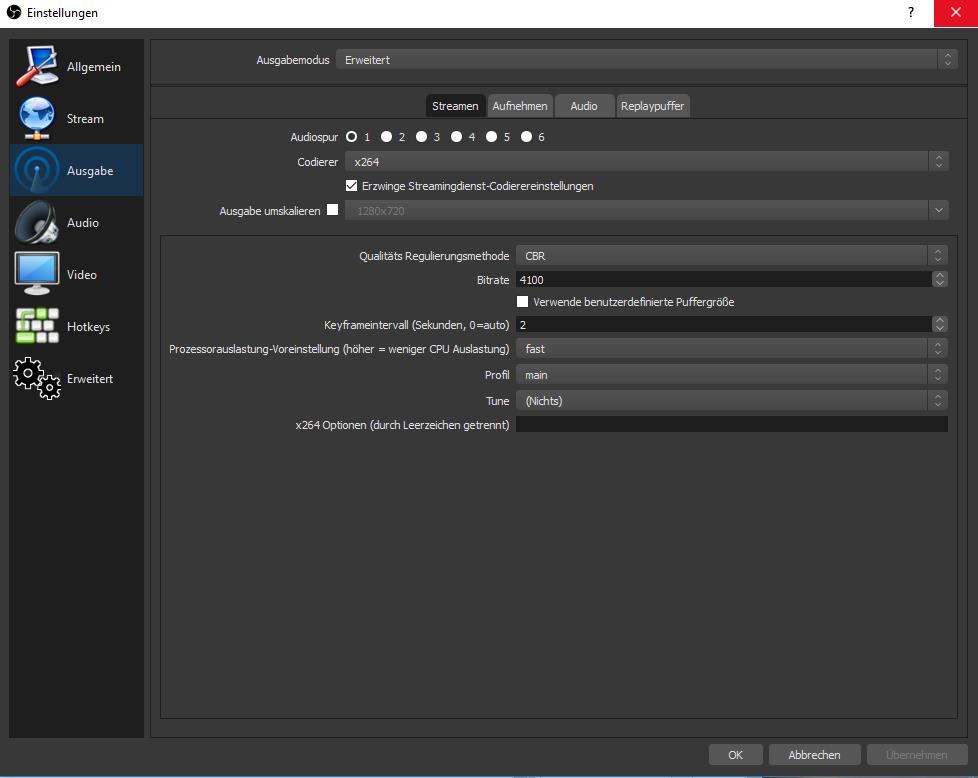Expand the 1280x720 rescale resolution dropdown

tap(647, 210)
